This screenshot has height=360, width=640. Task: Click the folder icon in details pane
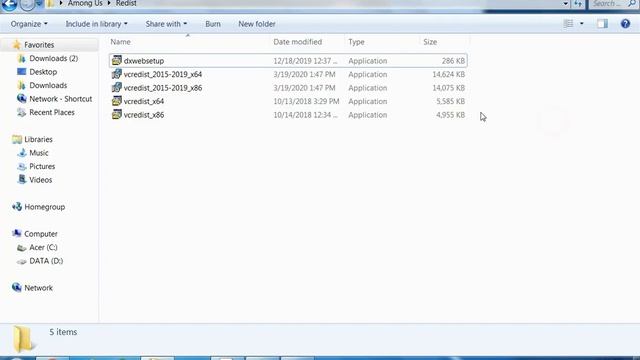point(23,338)
